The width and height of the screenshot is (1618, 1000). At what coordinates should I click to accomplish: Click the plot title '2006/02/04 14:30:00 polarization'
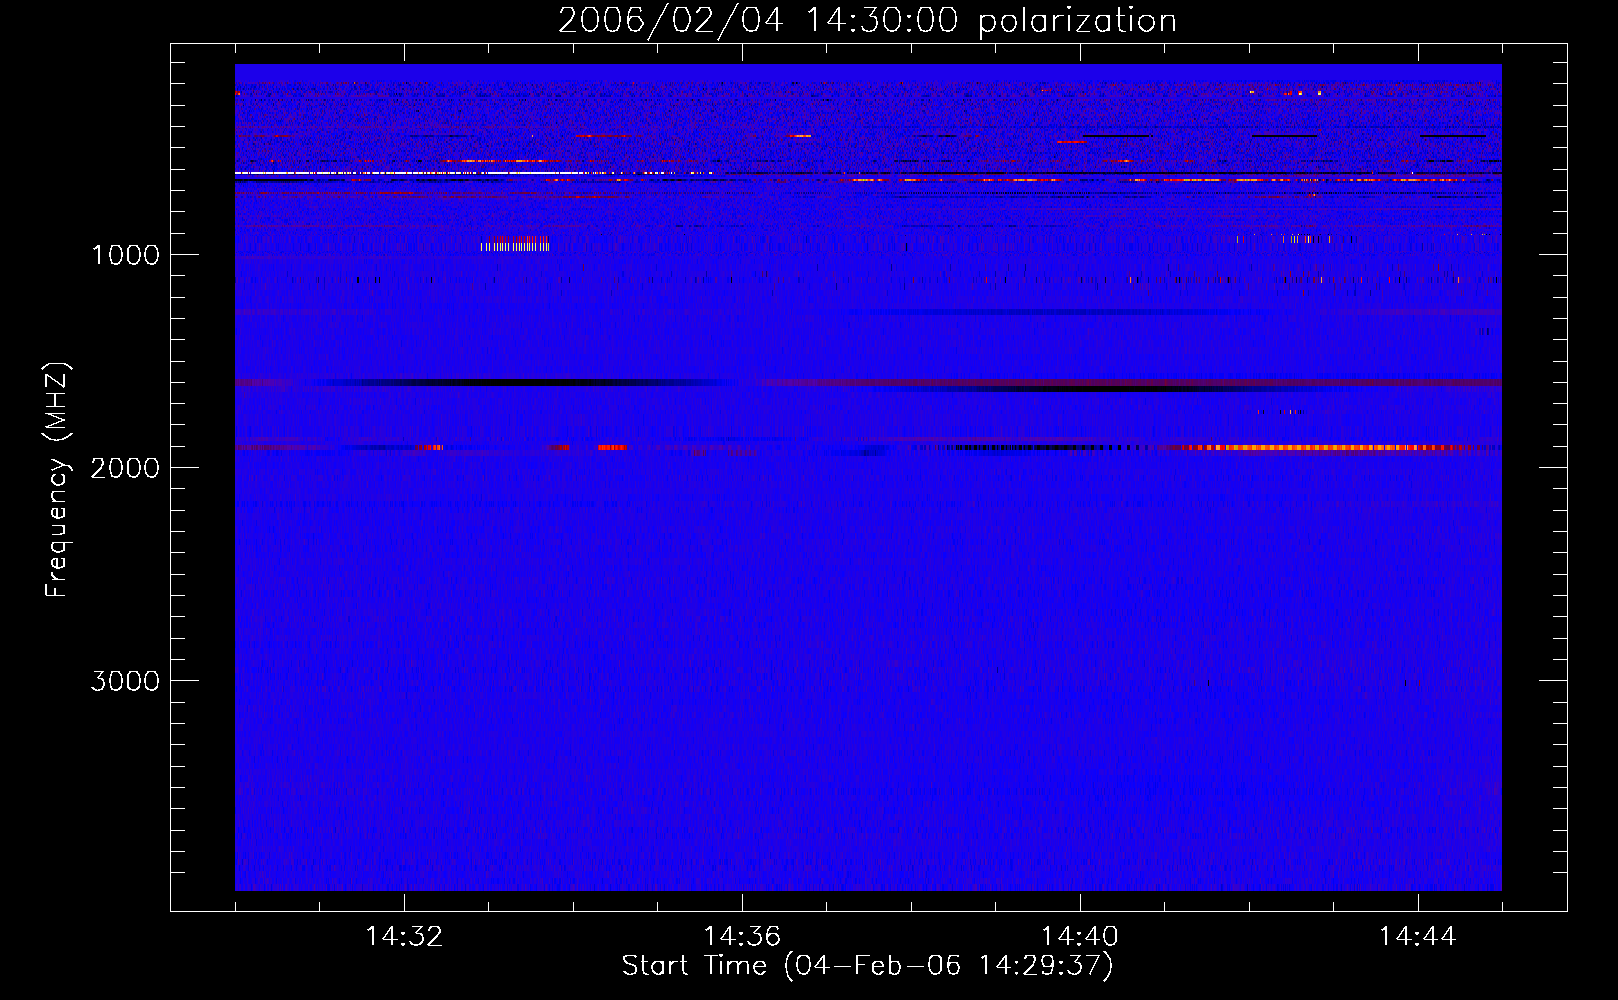tap(867, 20)
